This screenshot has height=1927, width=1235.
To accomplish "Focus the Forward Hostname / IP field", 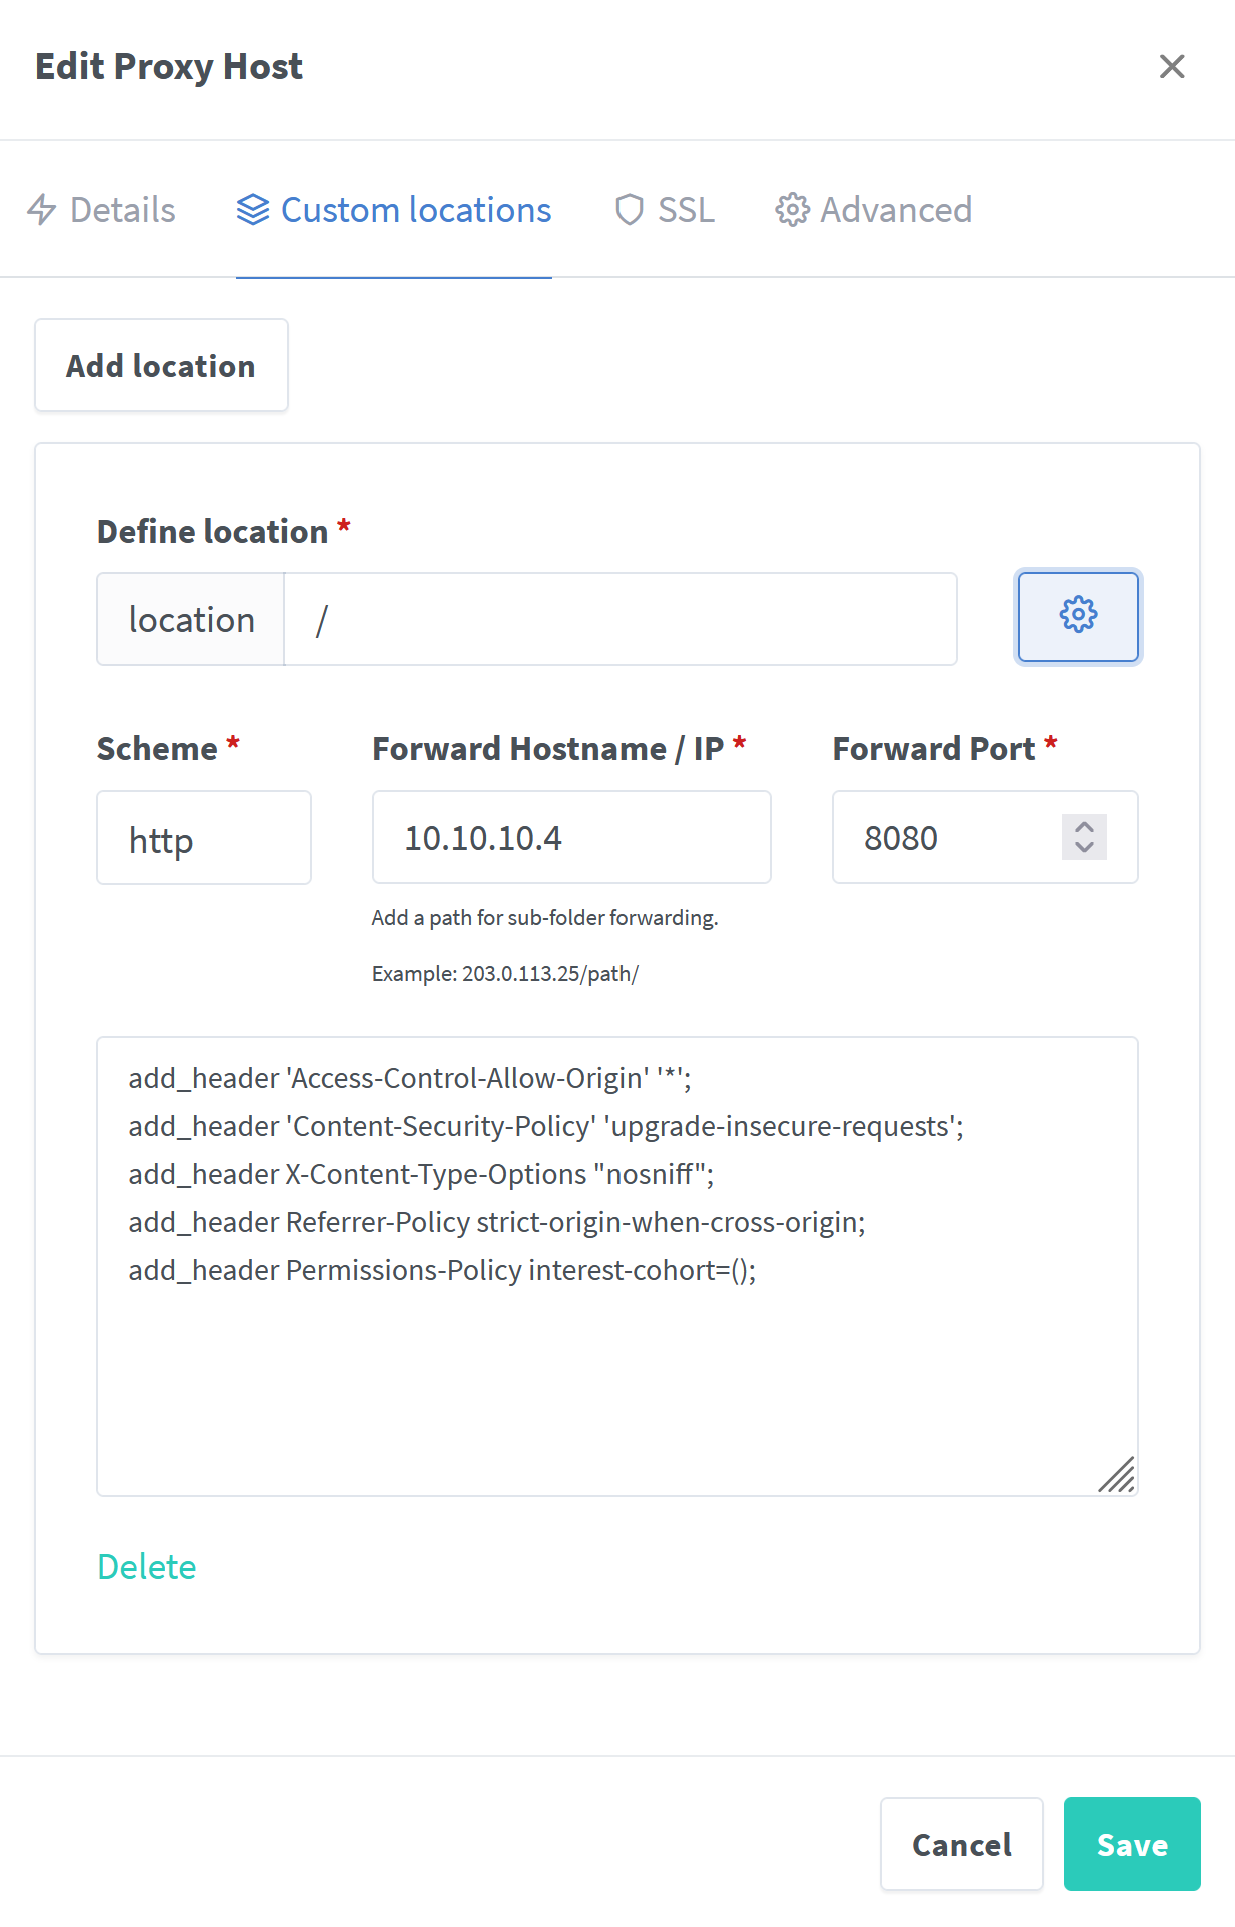I will click(571, 838).
